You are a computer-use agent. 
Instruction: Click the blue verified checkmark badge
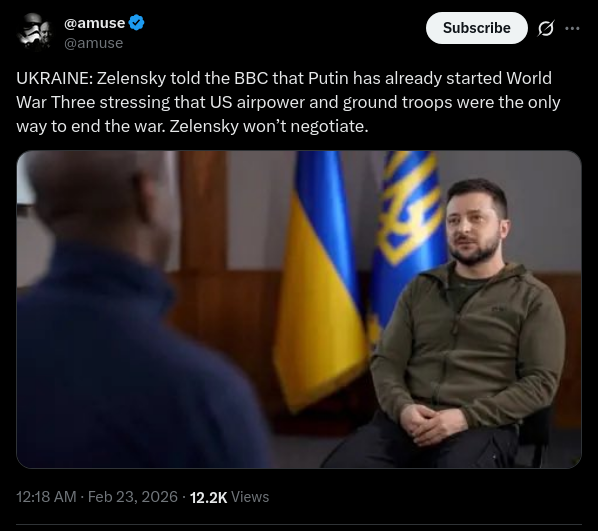click(x=136, y=23)
